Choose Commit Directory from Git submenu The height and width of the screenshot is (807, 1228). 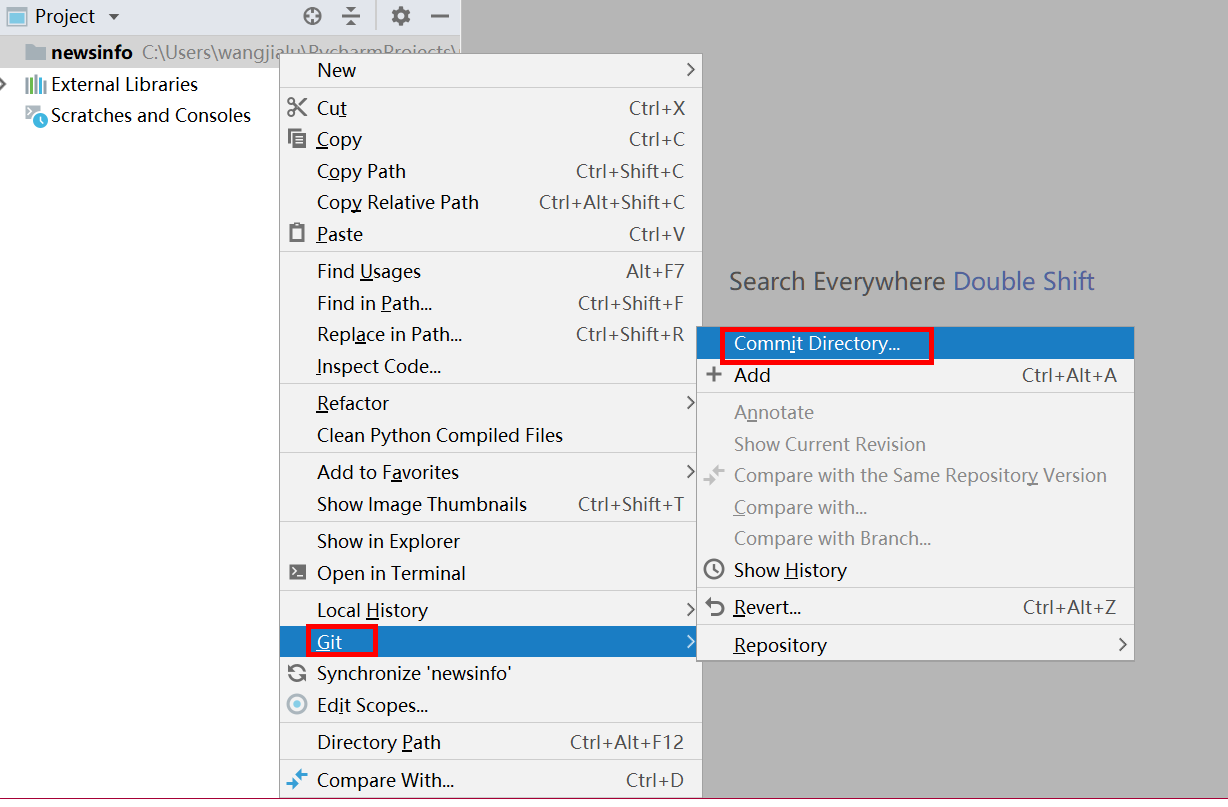pyautogui.click(x=817, y=344)
